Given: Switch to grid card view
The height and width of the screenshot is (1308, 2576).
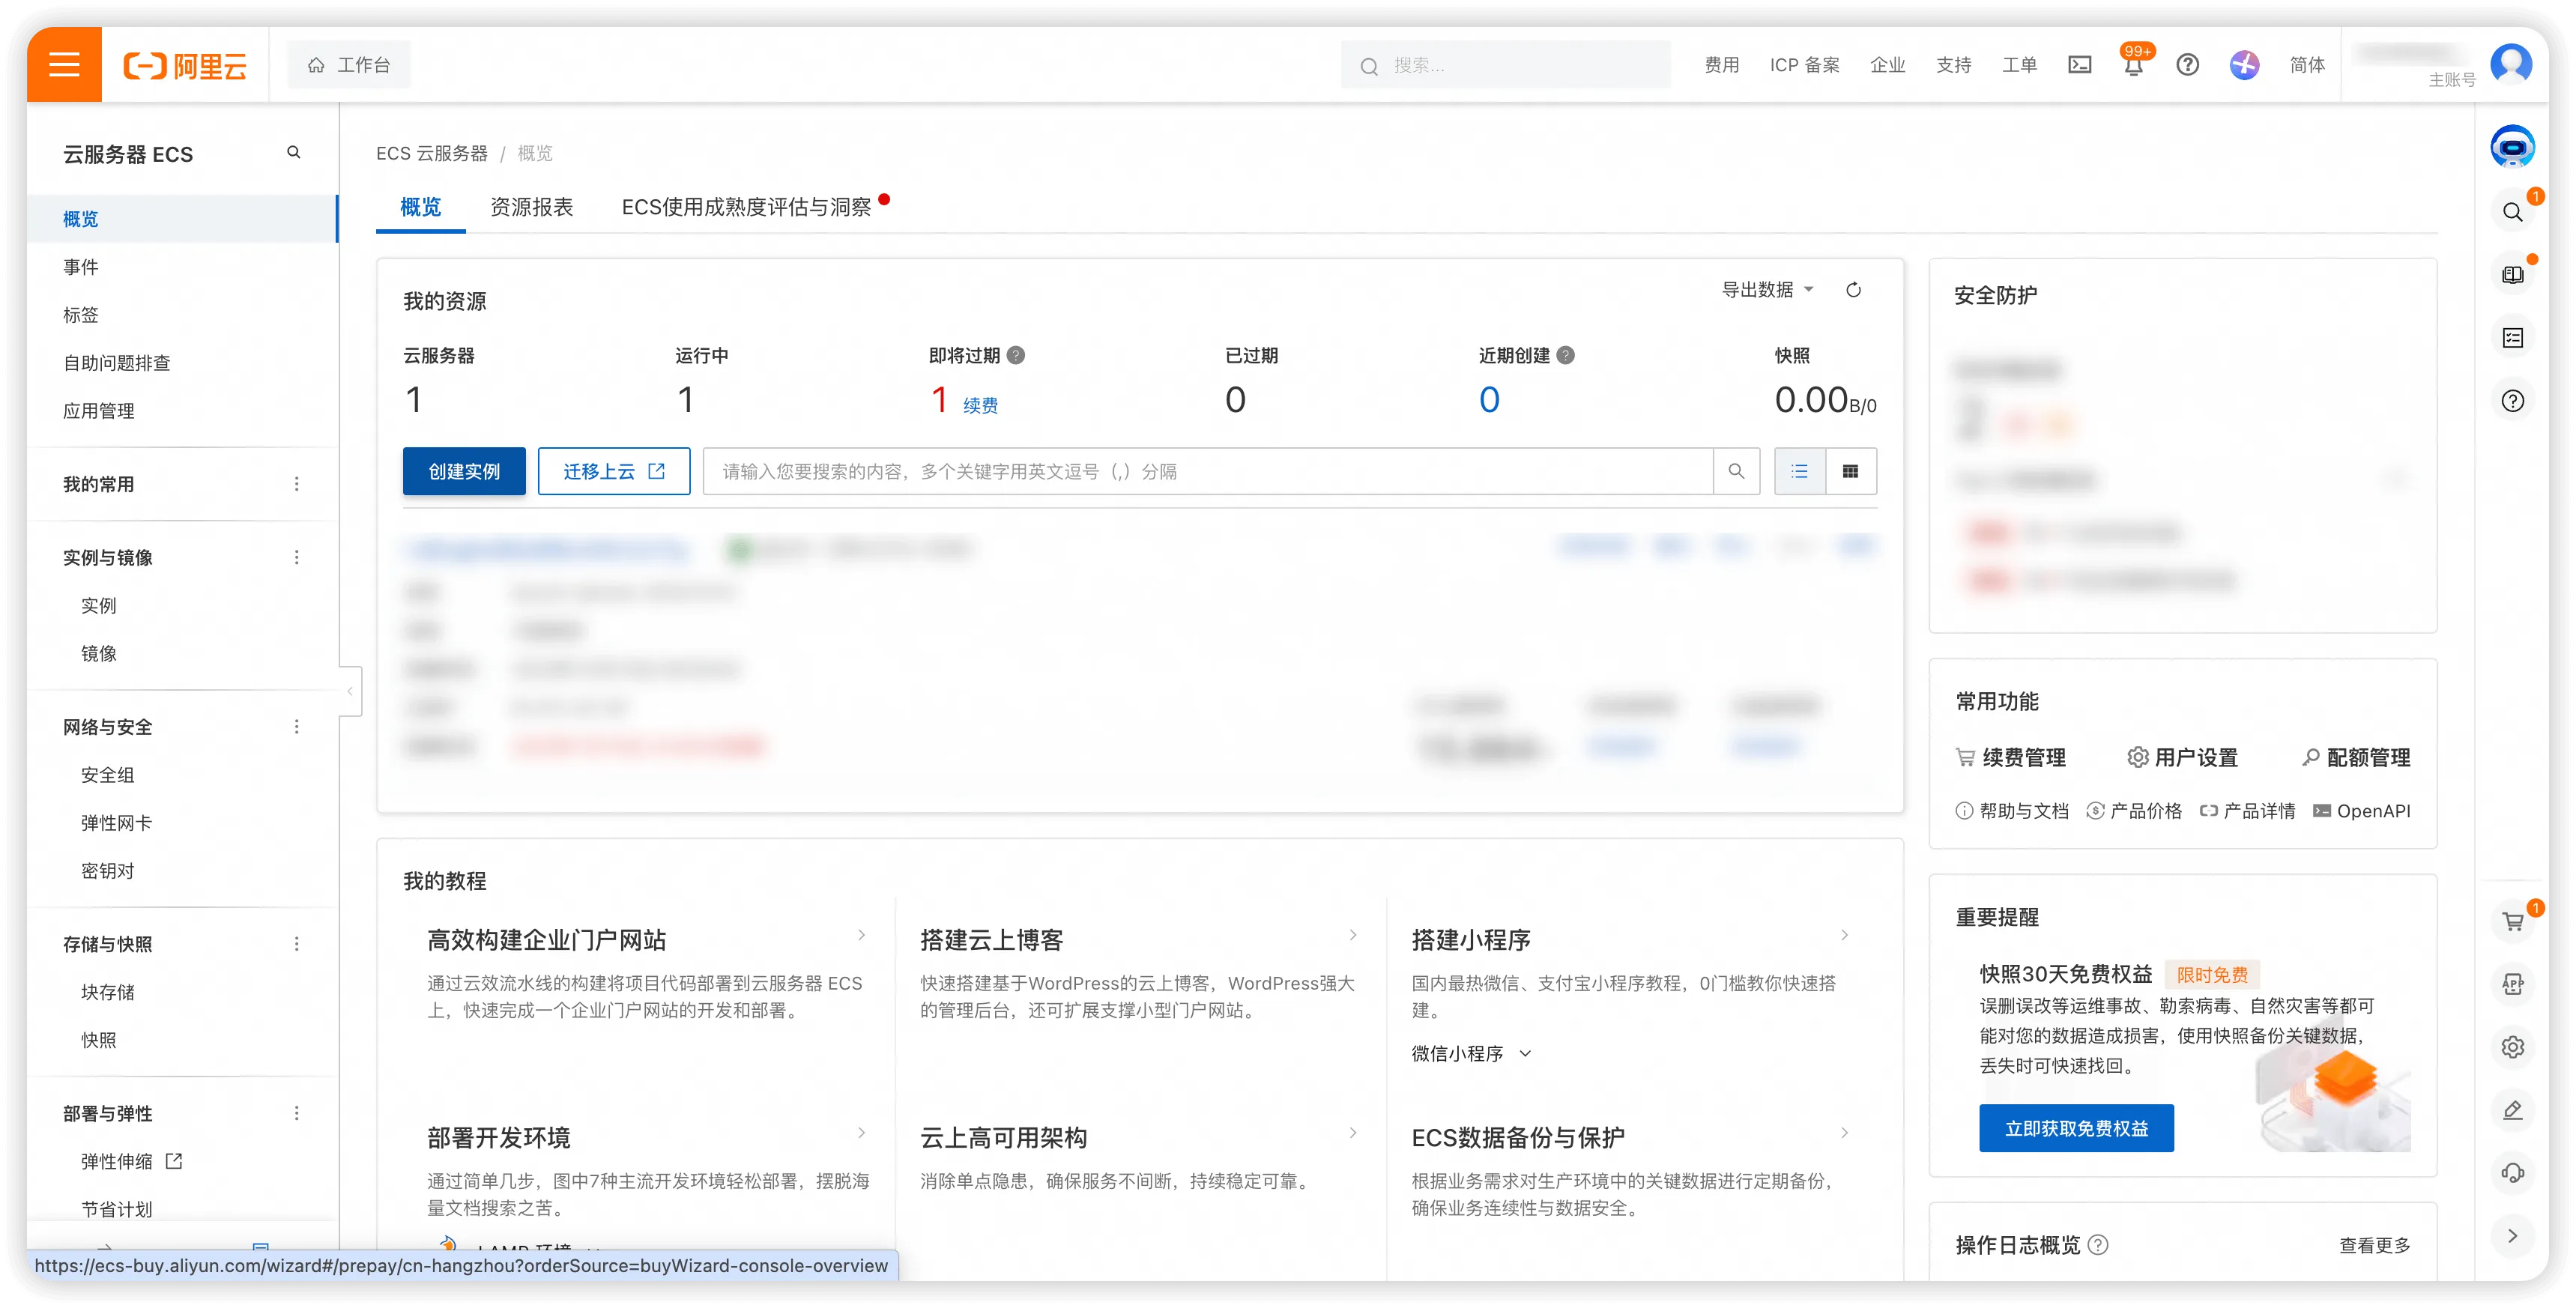Looking at the screenshot, I should point(1851,471).
